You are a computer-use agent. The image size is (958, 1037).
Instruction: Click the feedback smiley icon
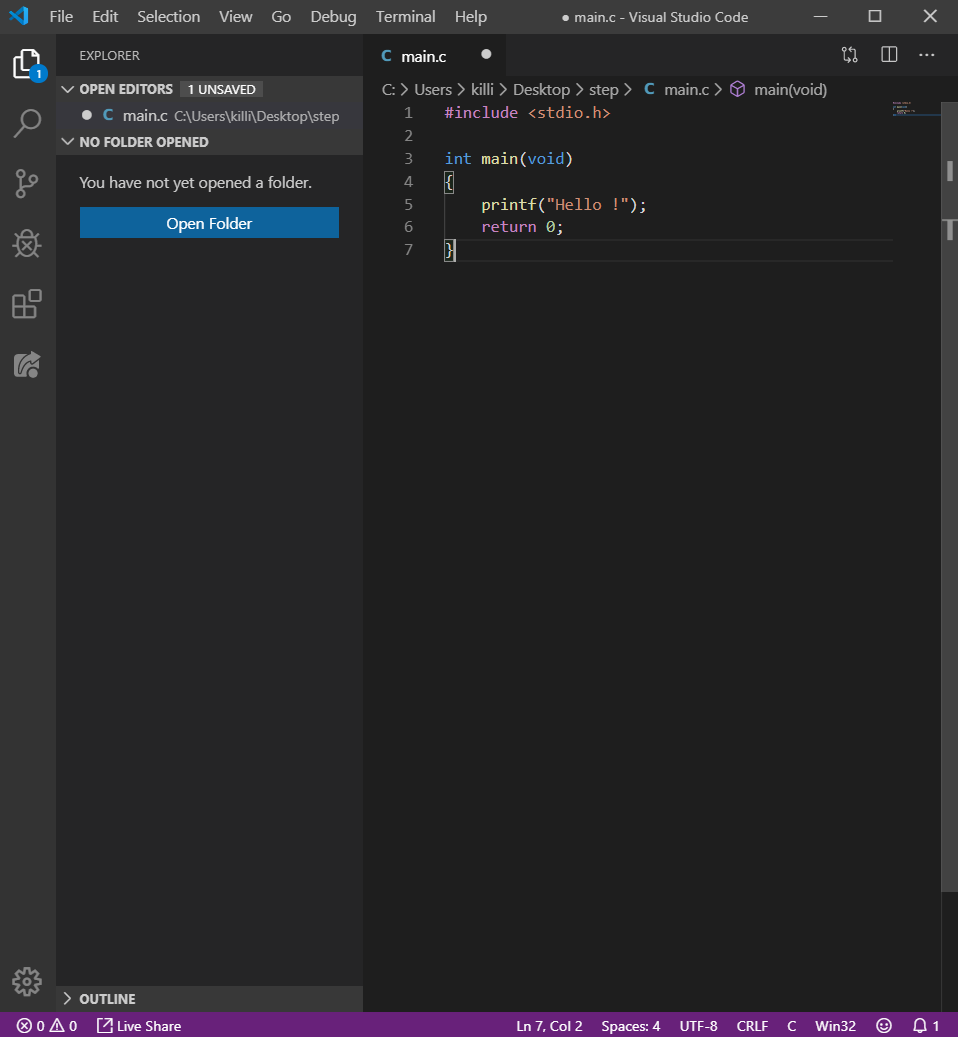point(884,1025)
